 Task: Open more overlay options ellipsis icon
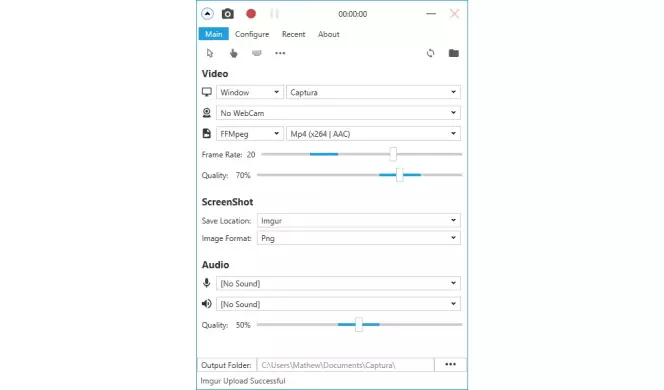tap(280, 53)
